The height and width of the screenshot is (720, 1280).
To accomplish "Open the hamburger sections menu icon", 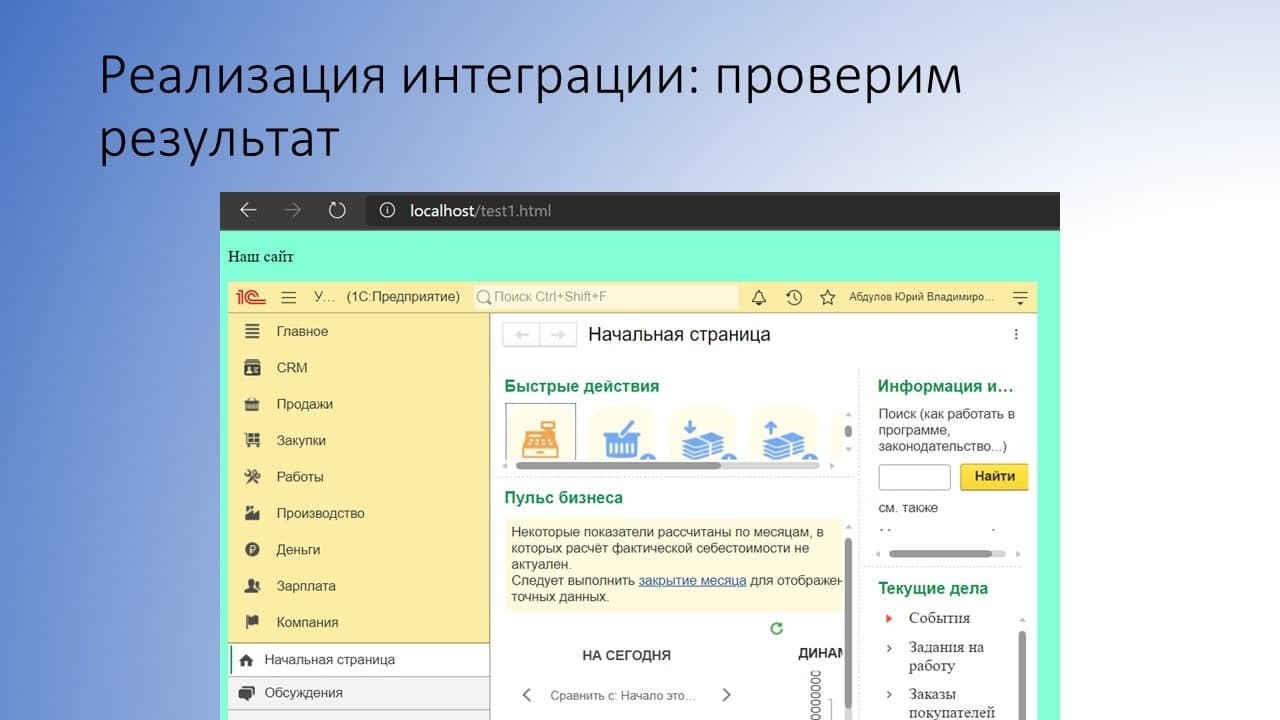I will [289, 297].
